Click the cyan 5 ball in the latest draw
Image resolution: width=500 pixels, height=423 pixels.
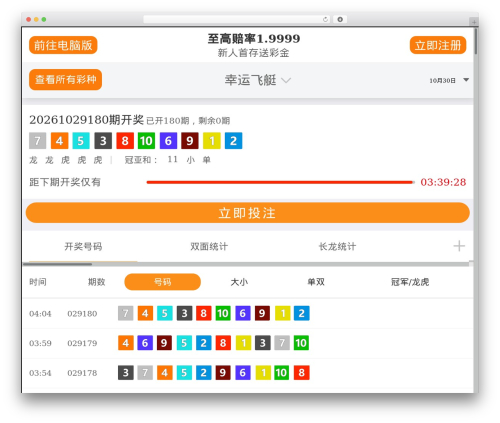pyautogui.click(x=81, y=141)
